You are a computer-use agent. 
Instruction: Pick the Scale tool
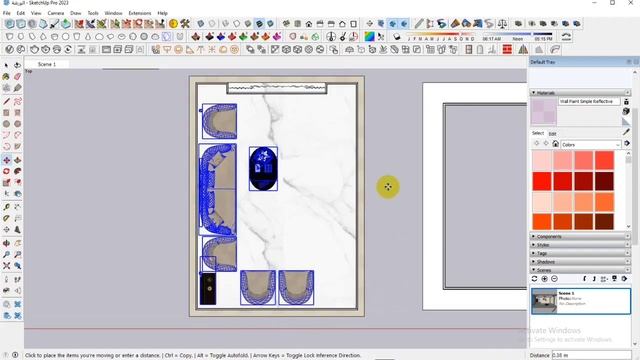click(x=6, y=182)
